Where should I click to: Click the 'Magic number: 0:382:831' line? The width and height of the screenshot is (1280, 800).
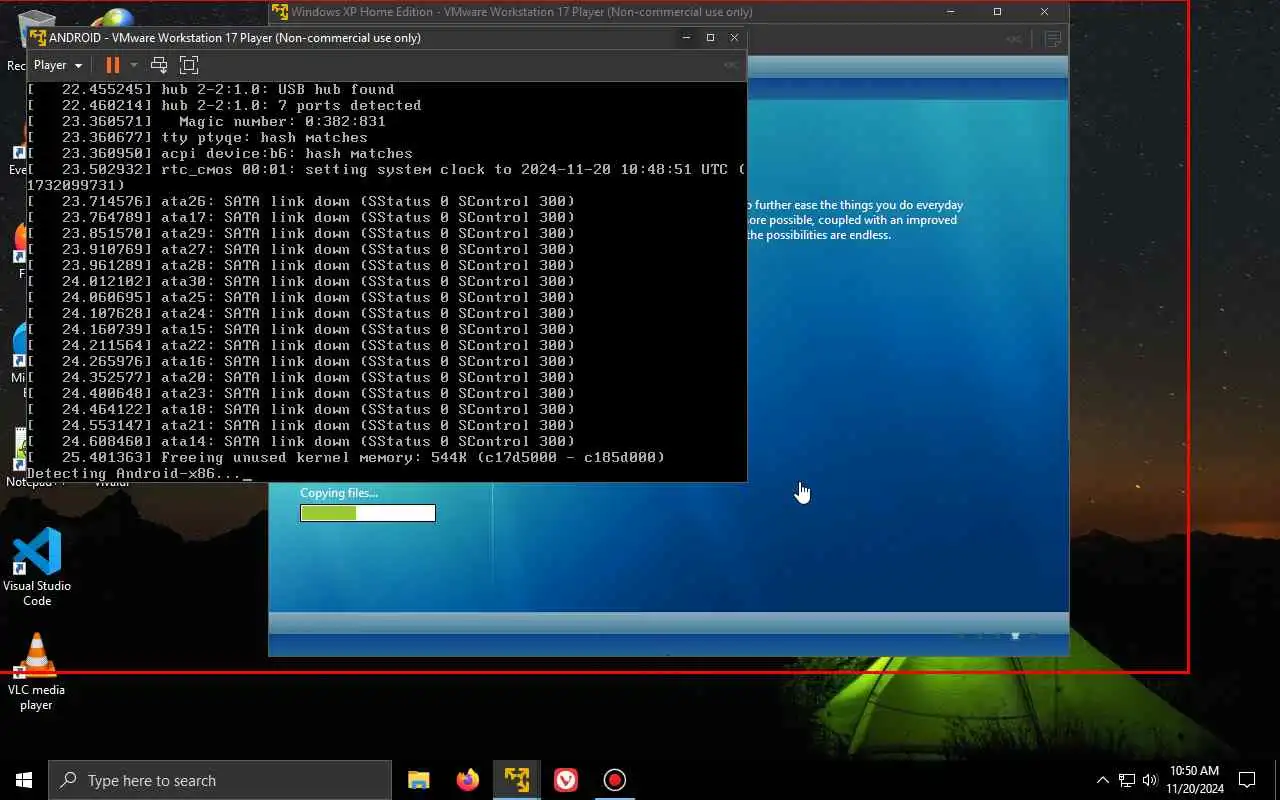[x=206, y=121]
